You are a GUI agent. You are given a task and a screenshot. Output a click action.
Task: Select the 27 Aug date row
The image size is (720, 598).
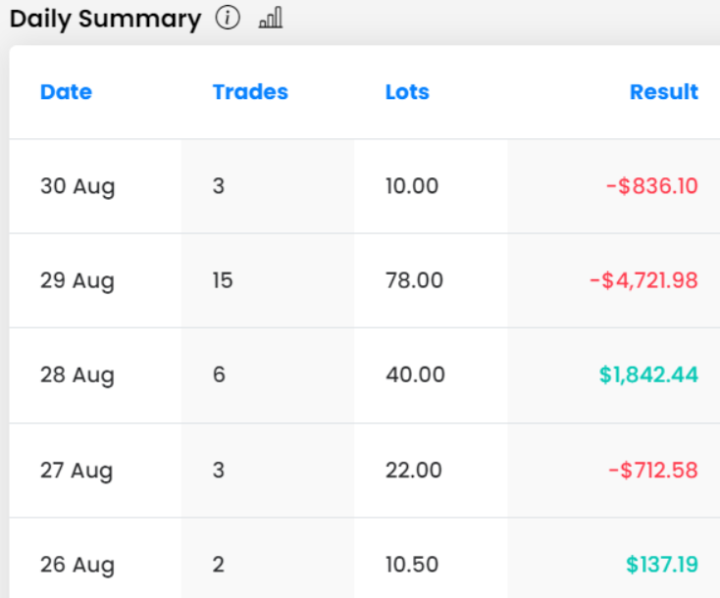click(x=77, y=470)
